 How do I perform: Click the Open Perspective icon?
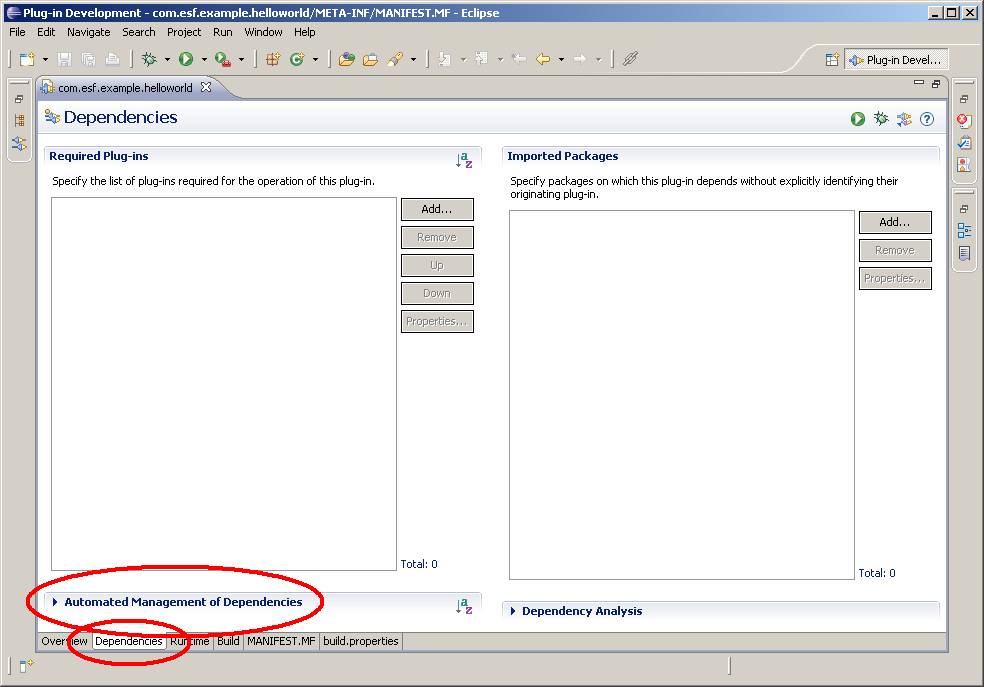click(x=832, y=60)
